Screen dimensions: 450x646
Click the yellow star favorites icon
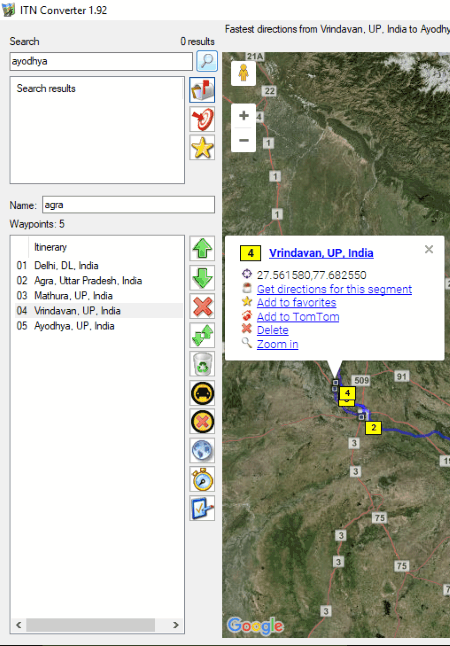coord(202,147)
